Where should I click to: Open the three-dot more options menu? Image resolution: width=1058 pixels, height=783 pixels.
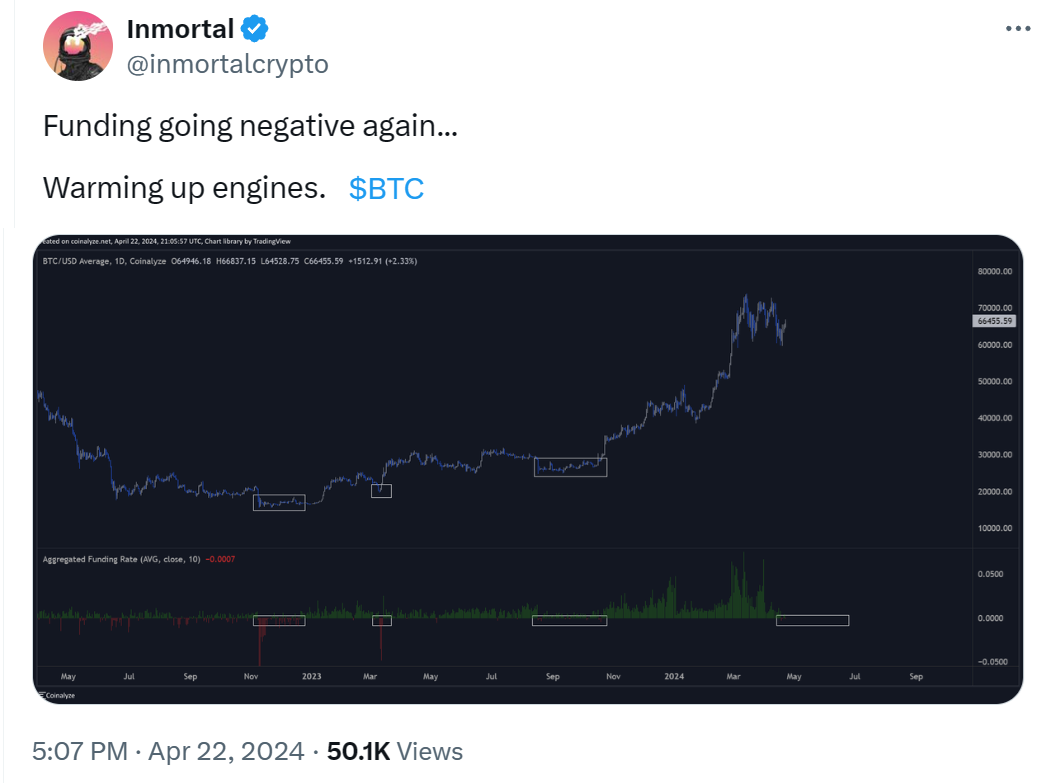[x=1018, y=28]
